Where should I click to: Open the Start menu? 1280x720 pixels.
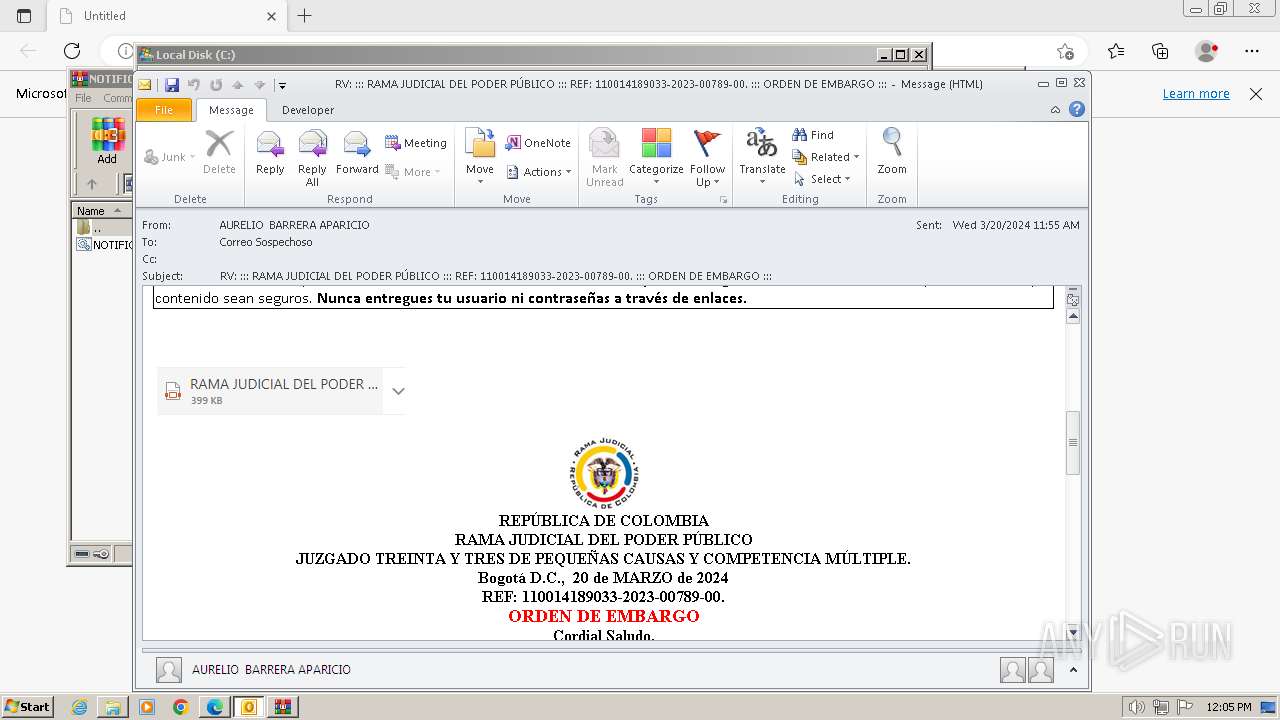pyautogui.click(x=27, y=707)
